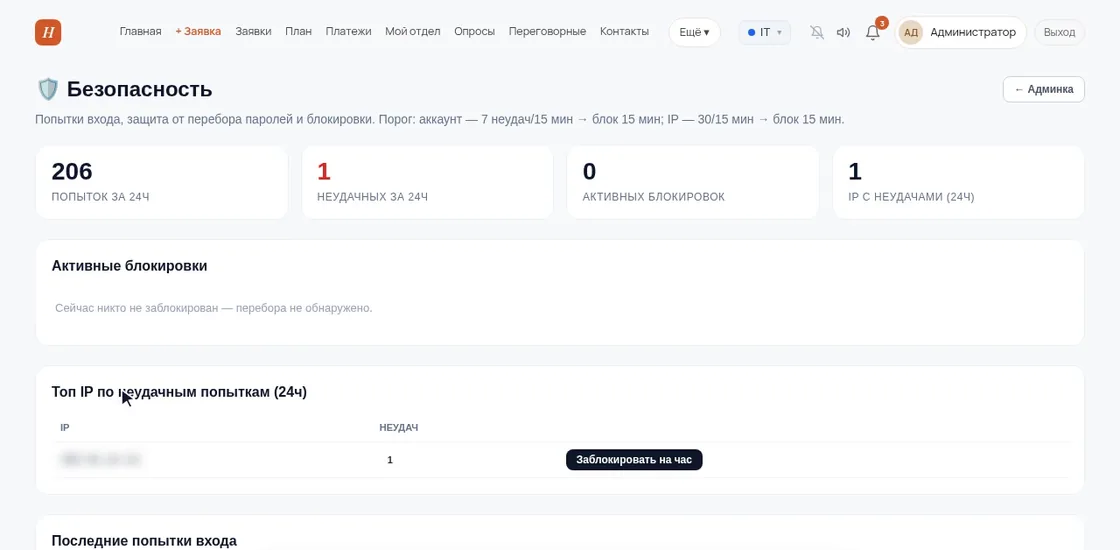Open Переговорные in navigation

point(547,31)
